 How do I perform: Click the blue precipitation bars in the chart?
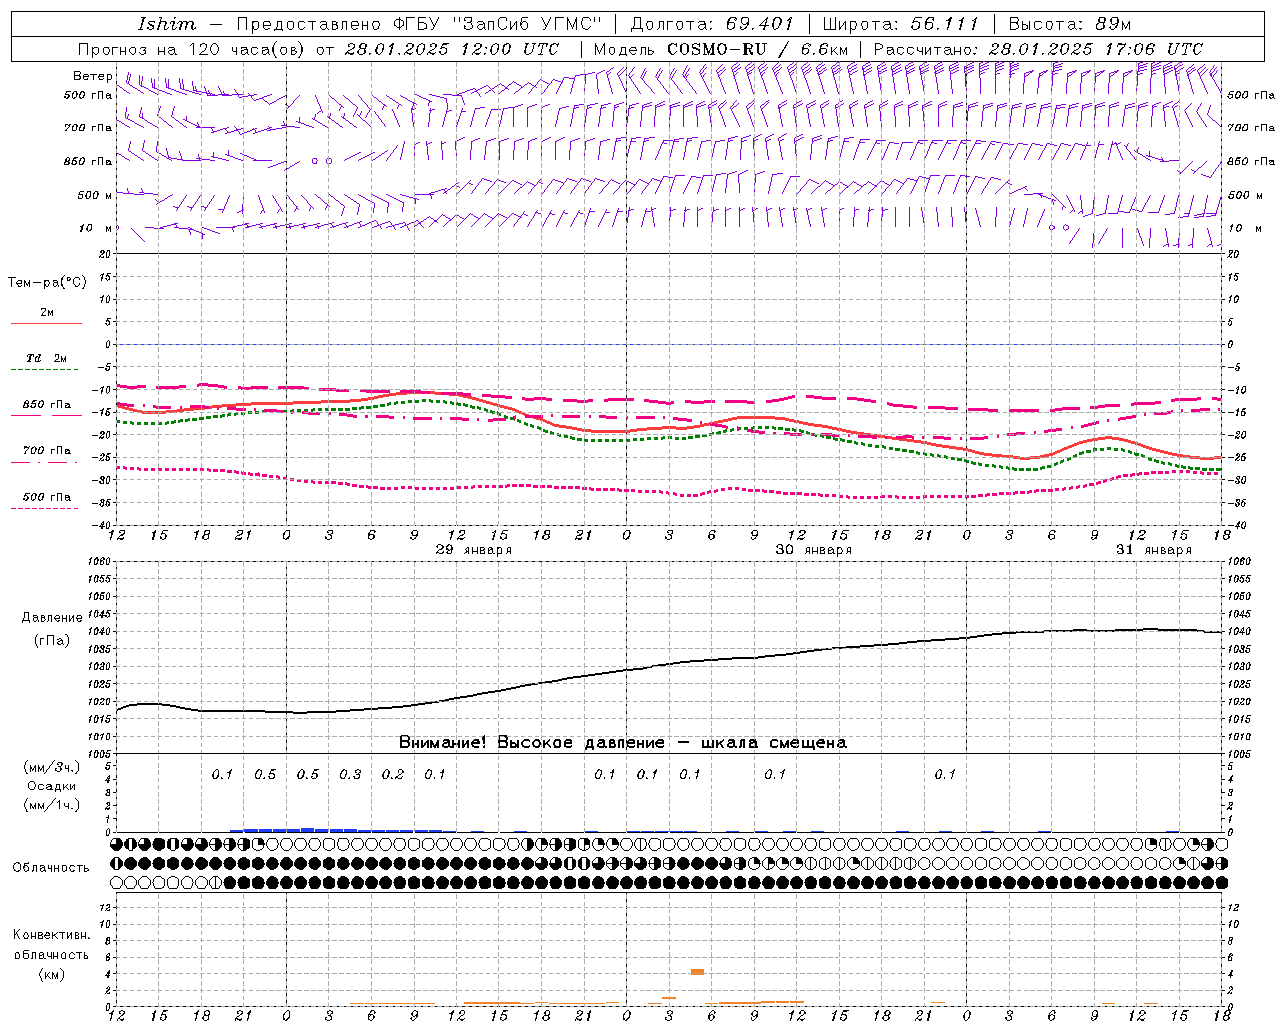coord(337,830)
